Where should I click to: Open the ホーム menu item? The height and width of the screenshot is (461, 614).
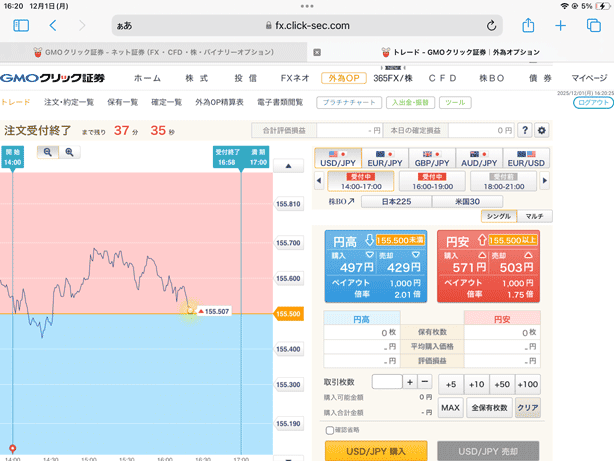(147, 78)
